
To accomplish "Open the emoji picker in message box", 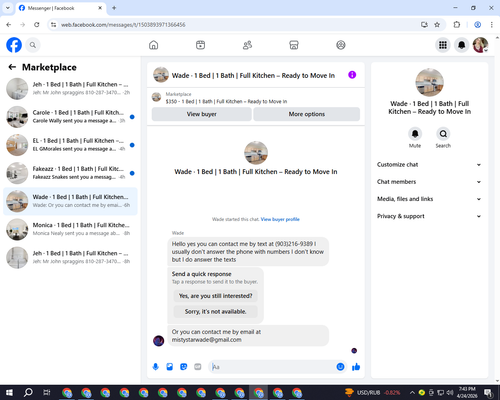I will [340, 367].
